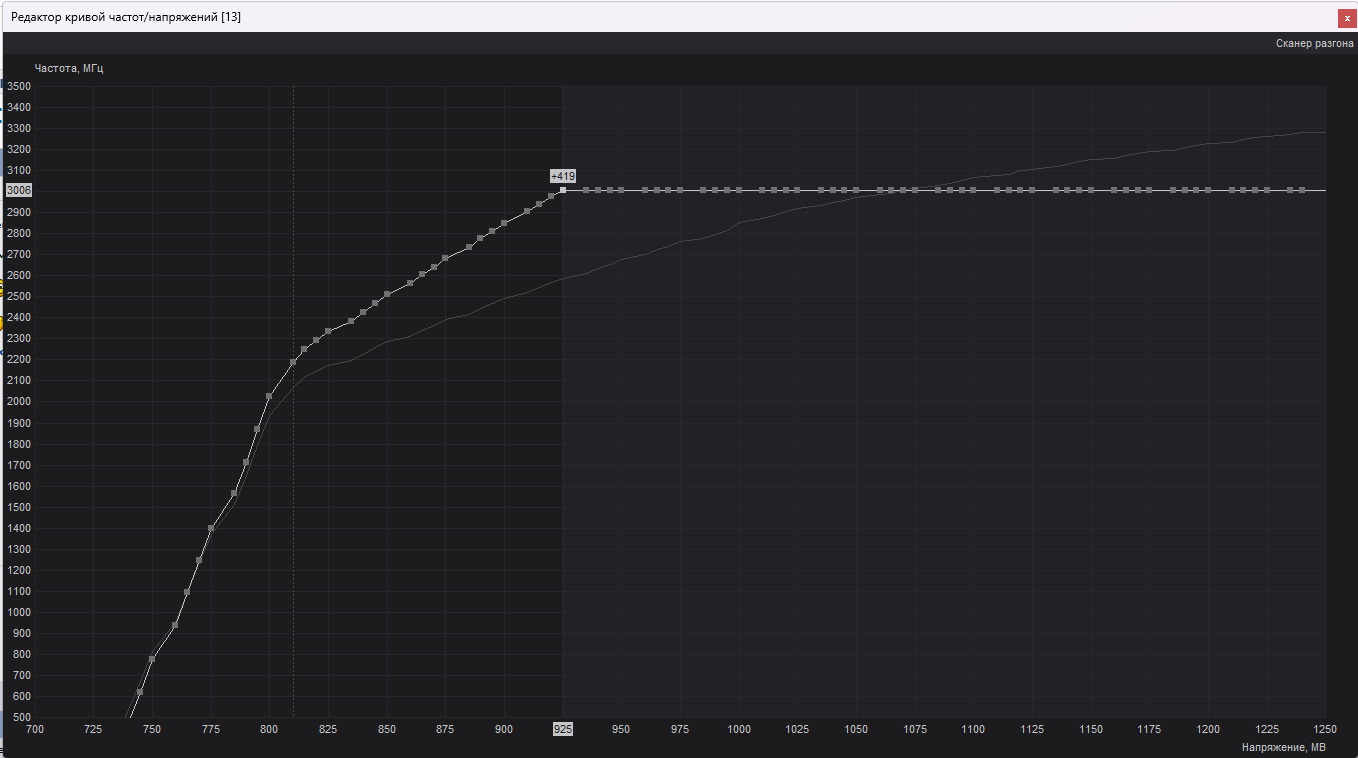Select the curve point at 800 mV
The height and width of the screenshot is (758, 1358).
269,398
